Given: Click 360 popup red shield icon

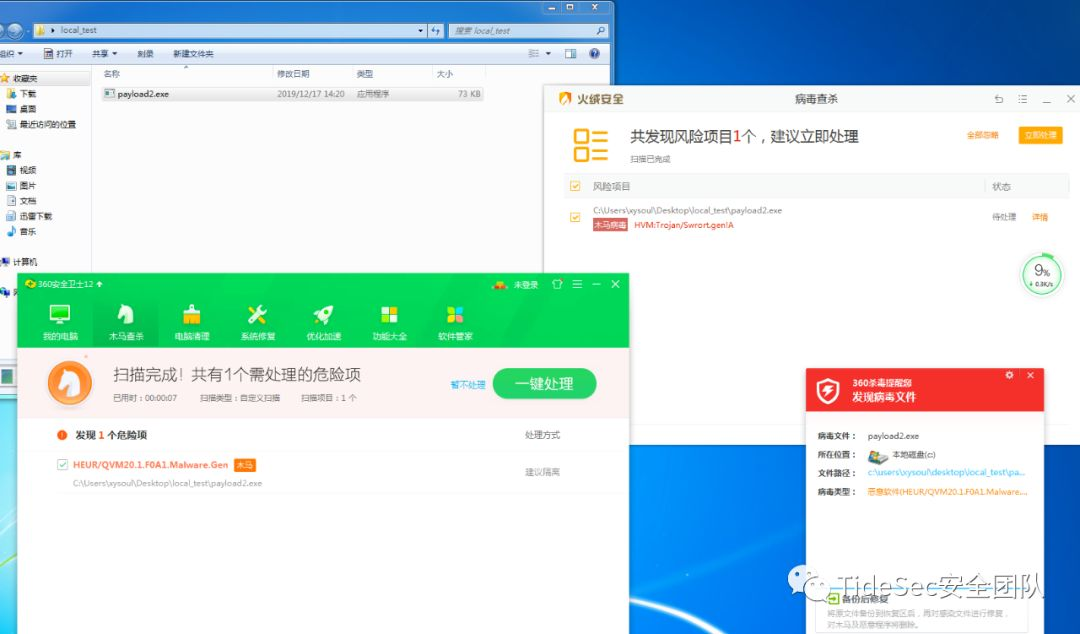Looking at the screenshot, I should coord(828,391).
